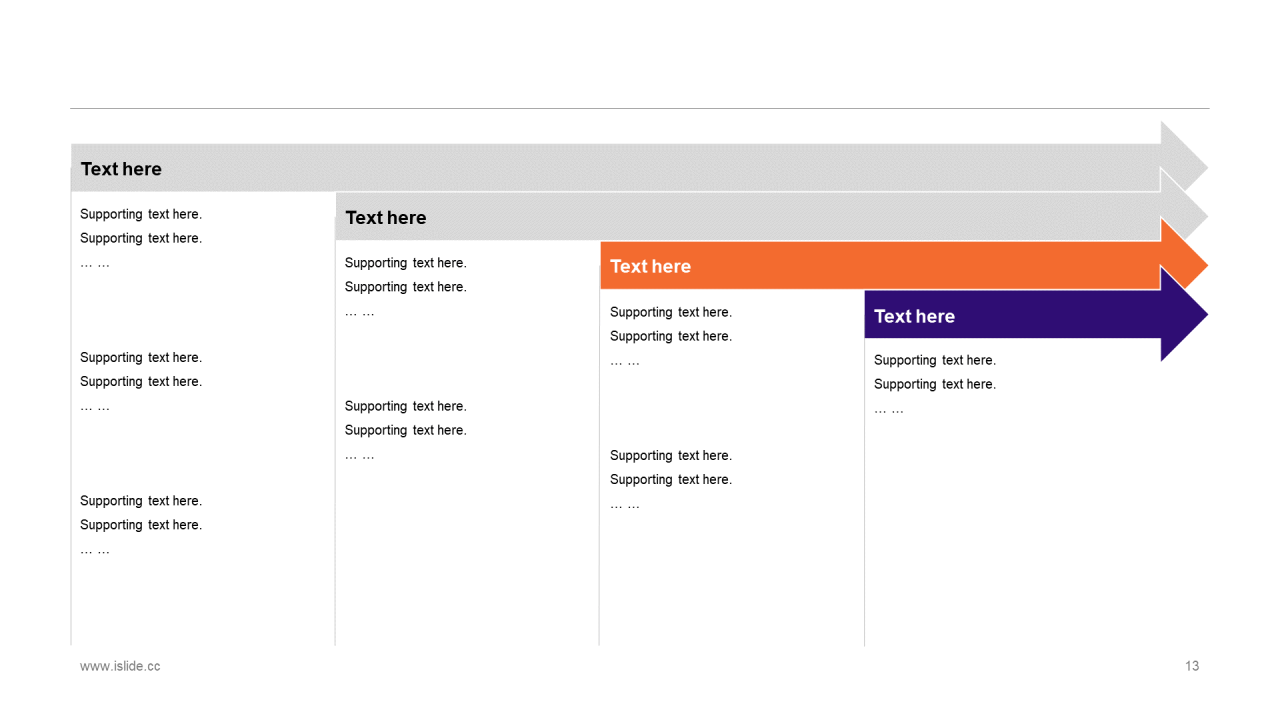Click the orange arrow bar body
1280x720 pixels.
pyautogui.click(x=880, y=266)
